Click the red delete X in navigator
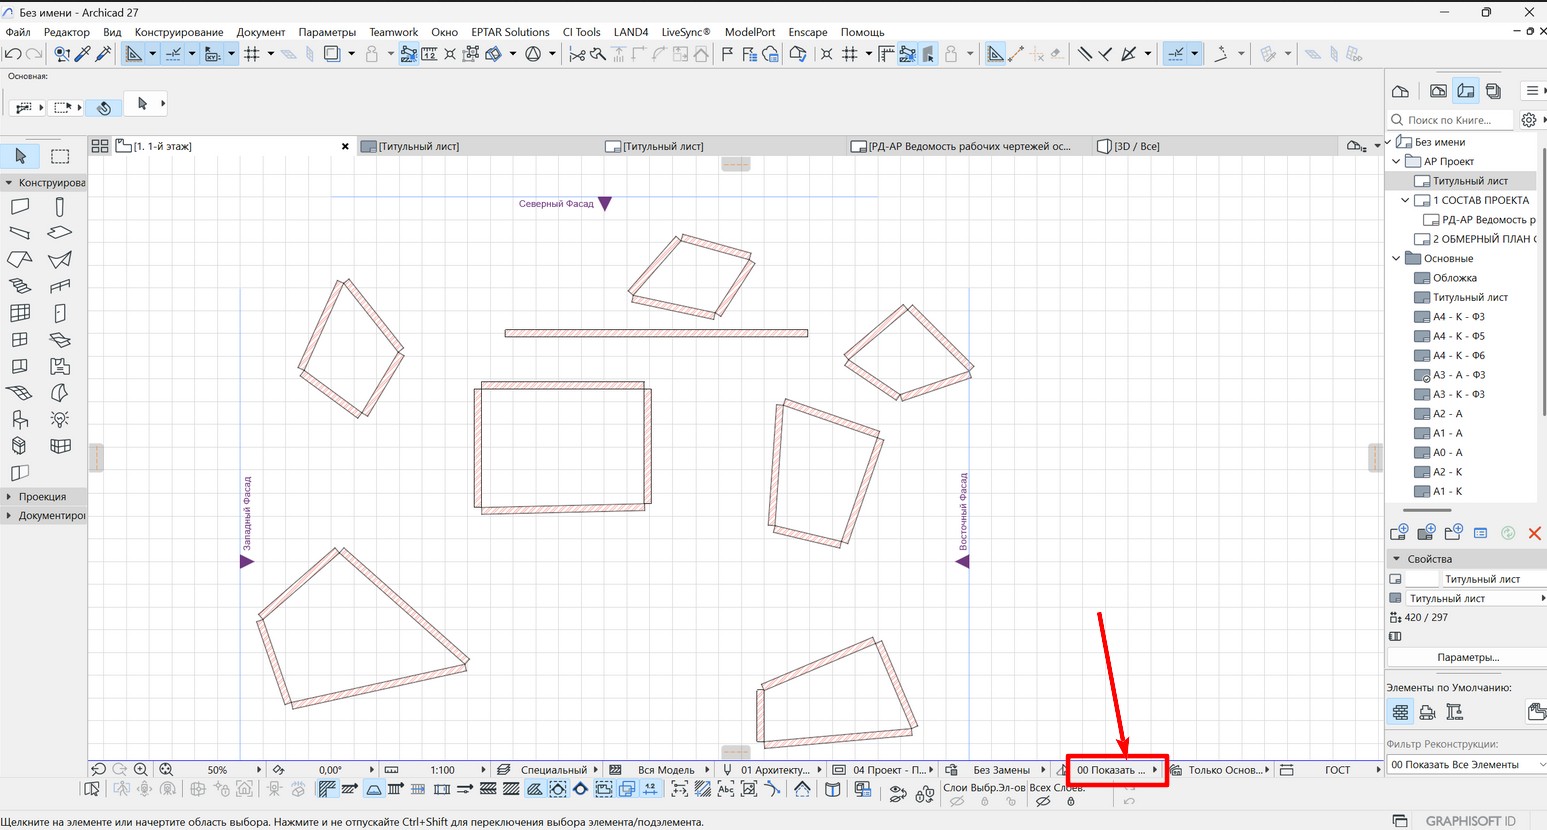Screen dimensions: 1547x830 click(x=1534, y=533)
